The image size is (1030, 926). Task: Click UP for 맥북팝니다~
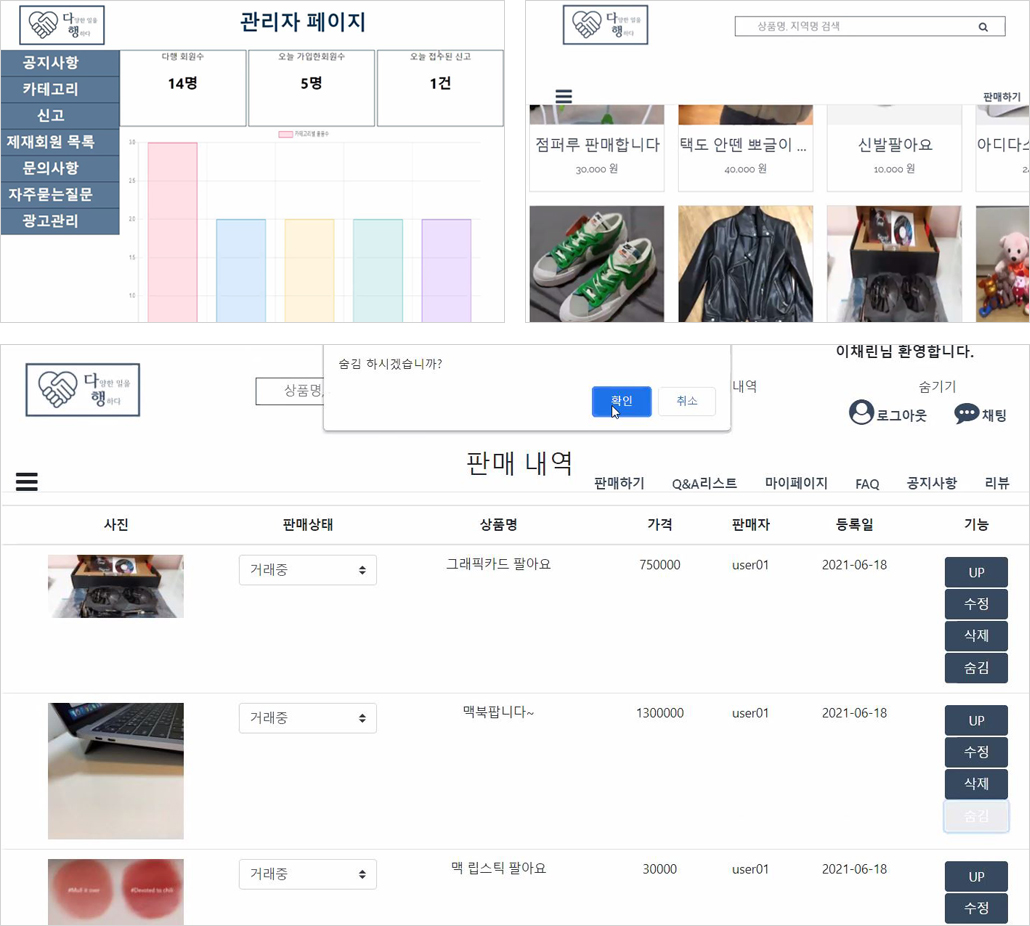click(976, 720)
